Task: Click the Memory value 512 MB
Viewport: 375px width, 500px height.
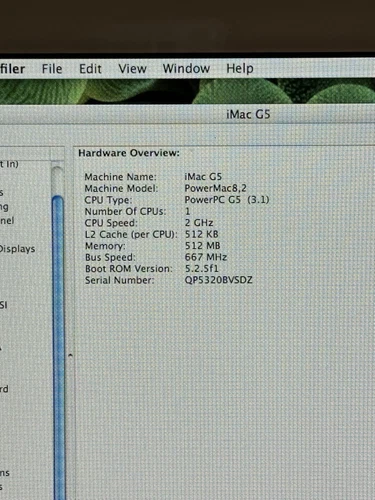Action: coord(202,246)
